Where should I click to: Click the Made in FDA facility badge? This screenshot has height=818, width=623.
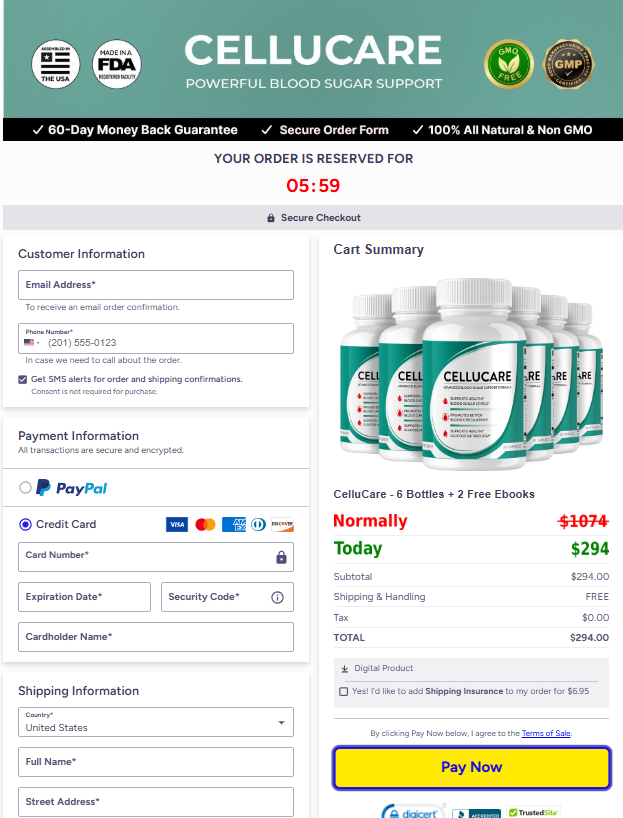coord(117,64)
